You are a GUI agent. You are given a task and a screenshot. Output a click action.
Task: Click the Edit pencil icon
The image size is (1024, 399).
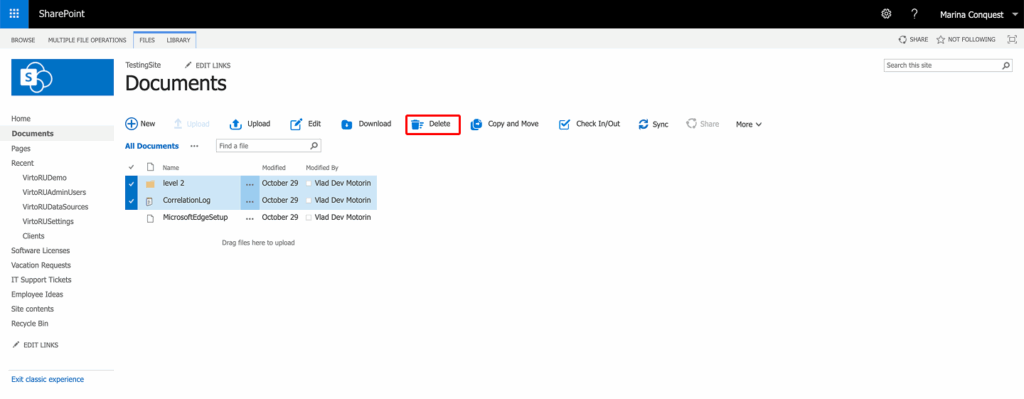(296, 124)
